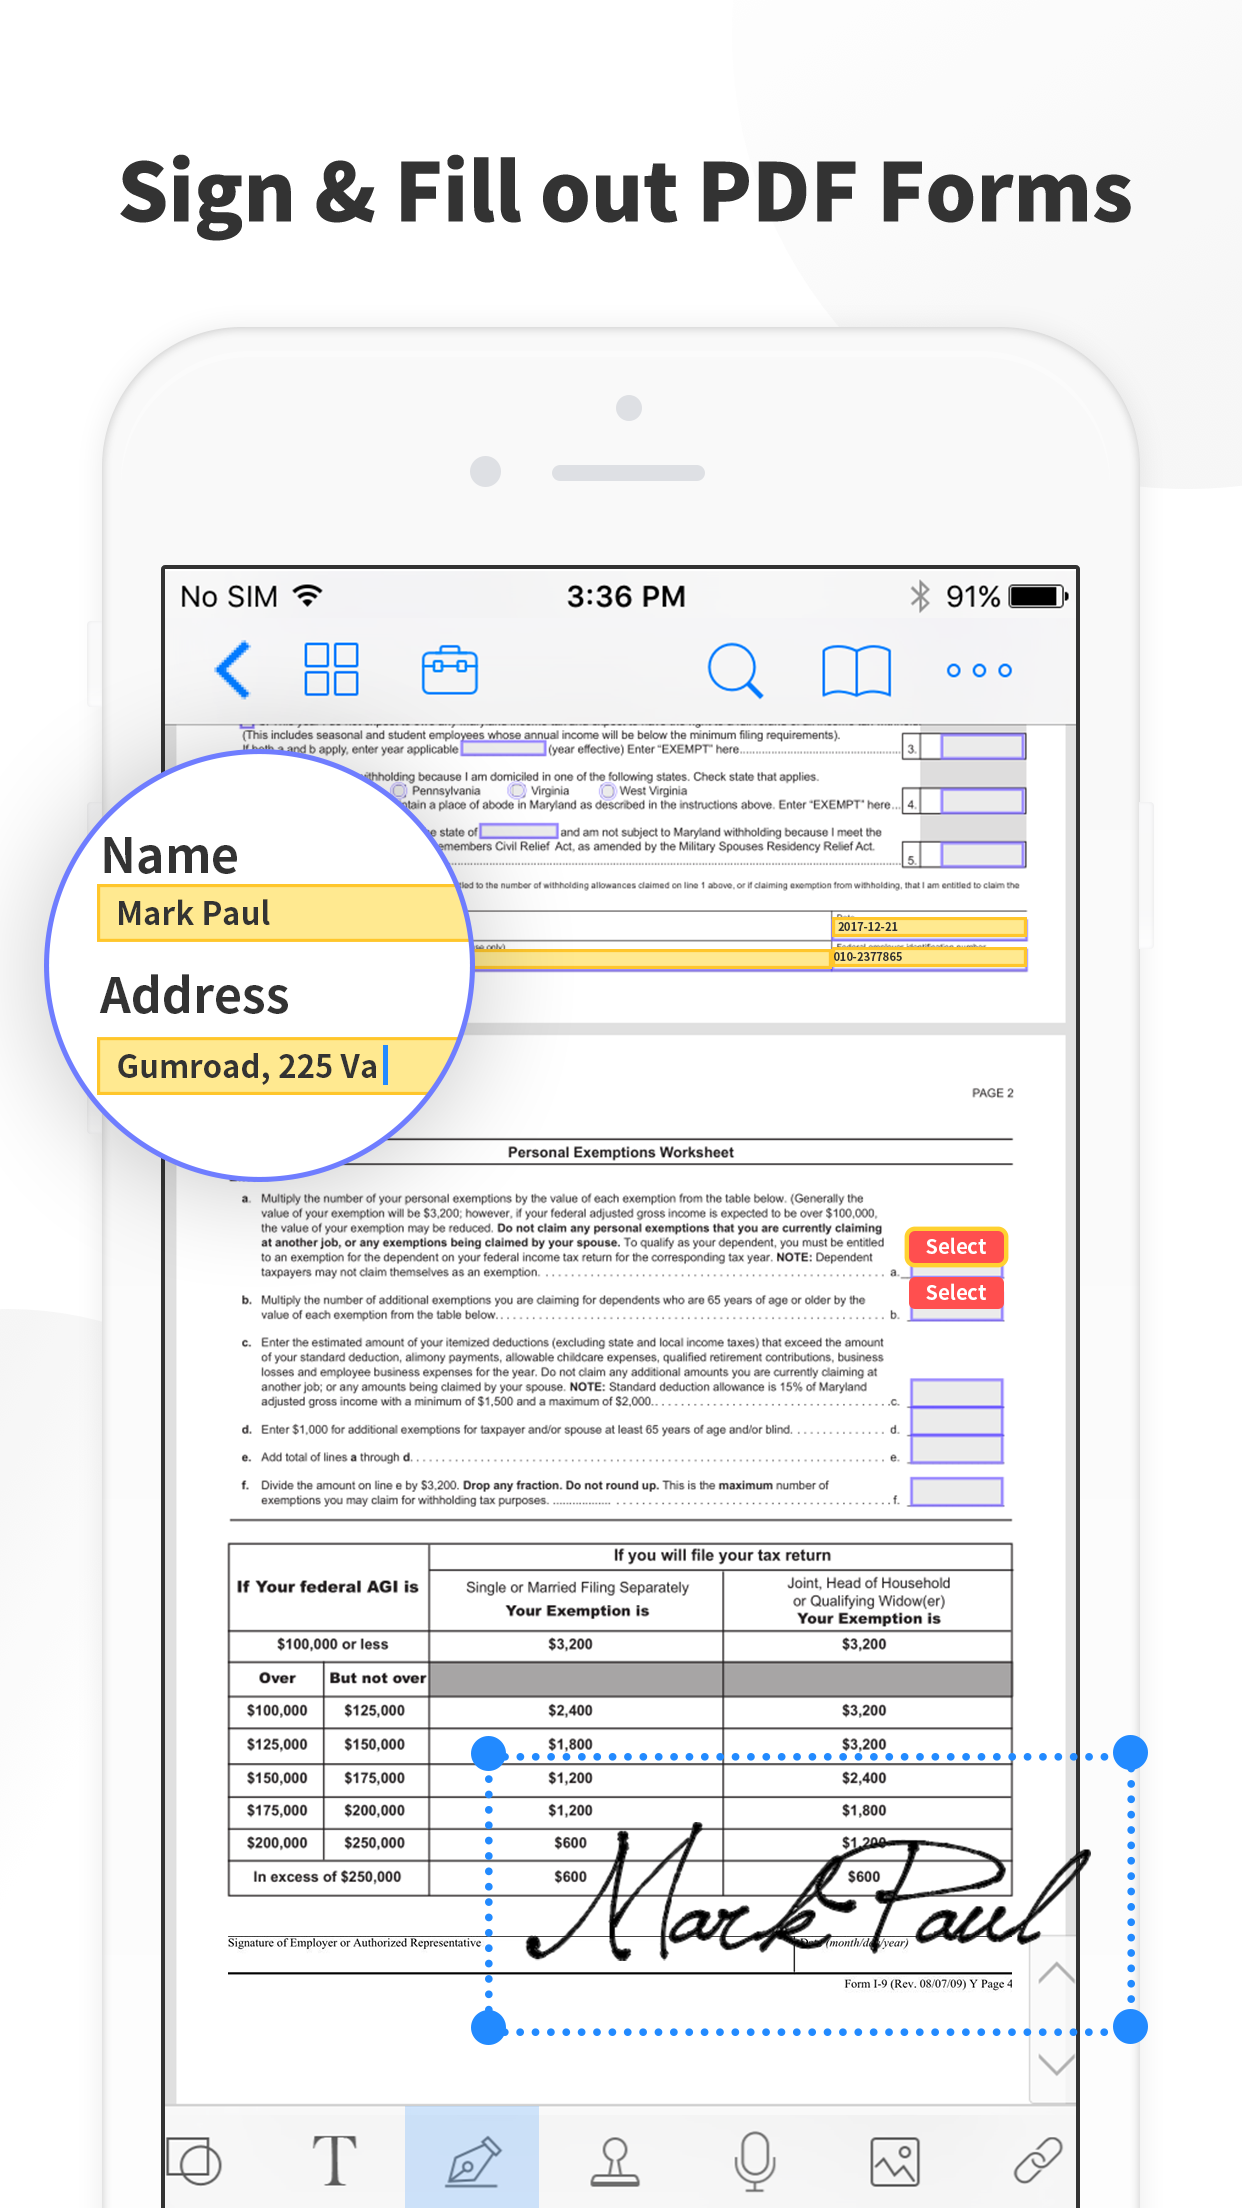Viewport: 1242px width, 2208px height.
Task: Tap the bottom-left signature resize handle
Action: point(488,2028)
